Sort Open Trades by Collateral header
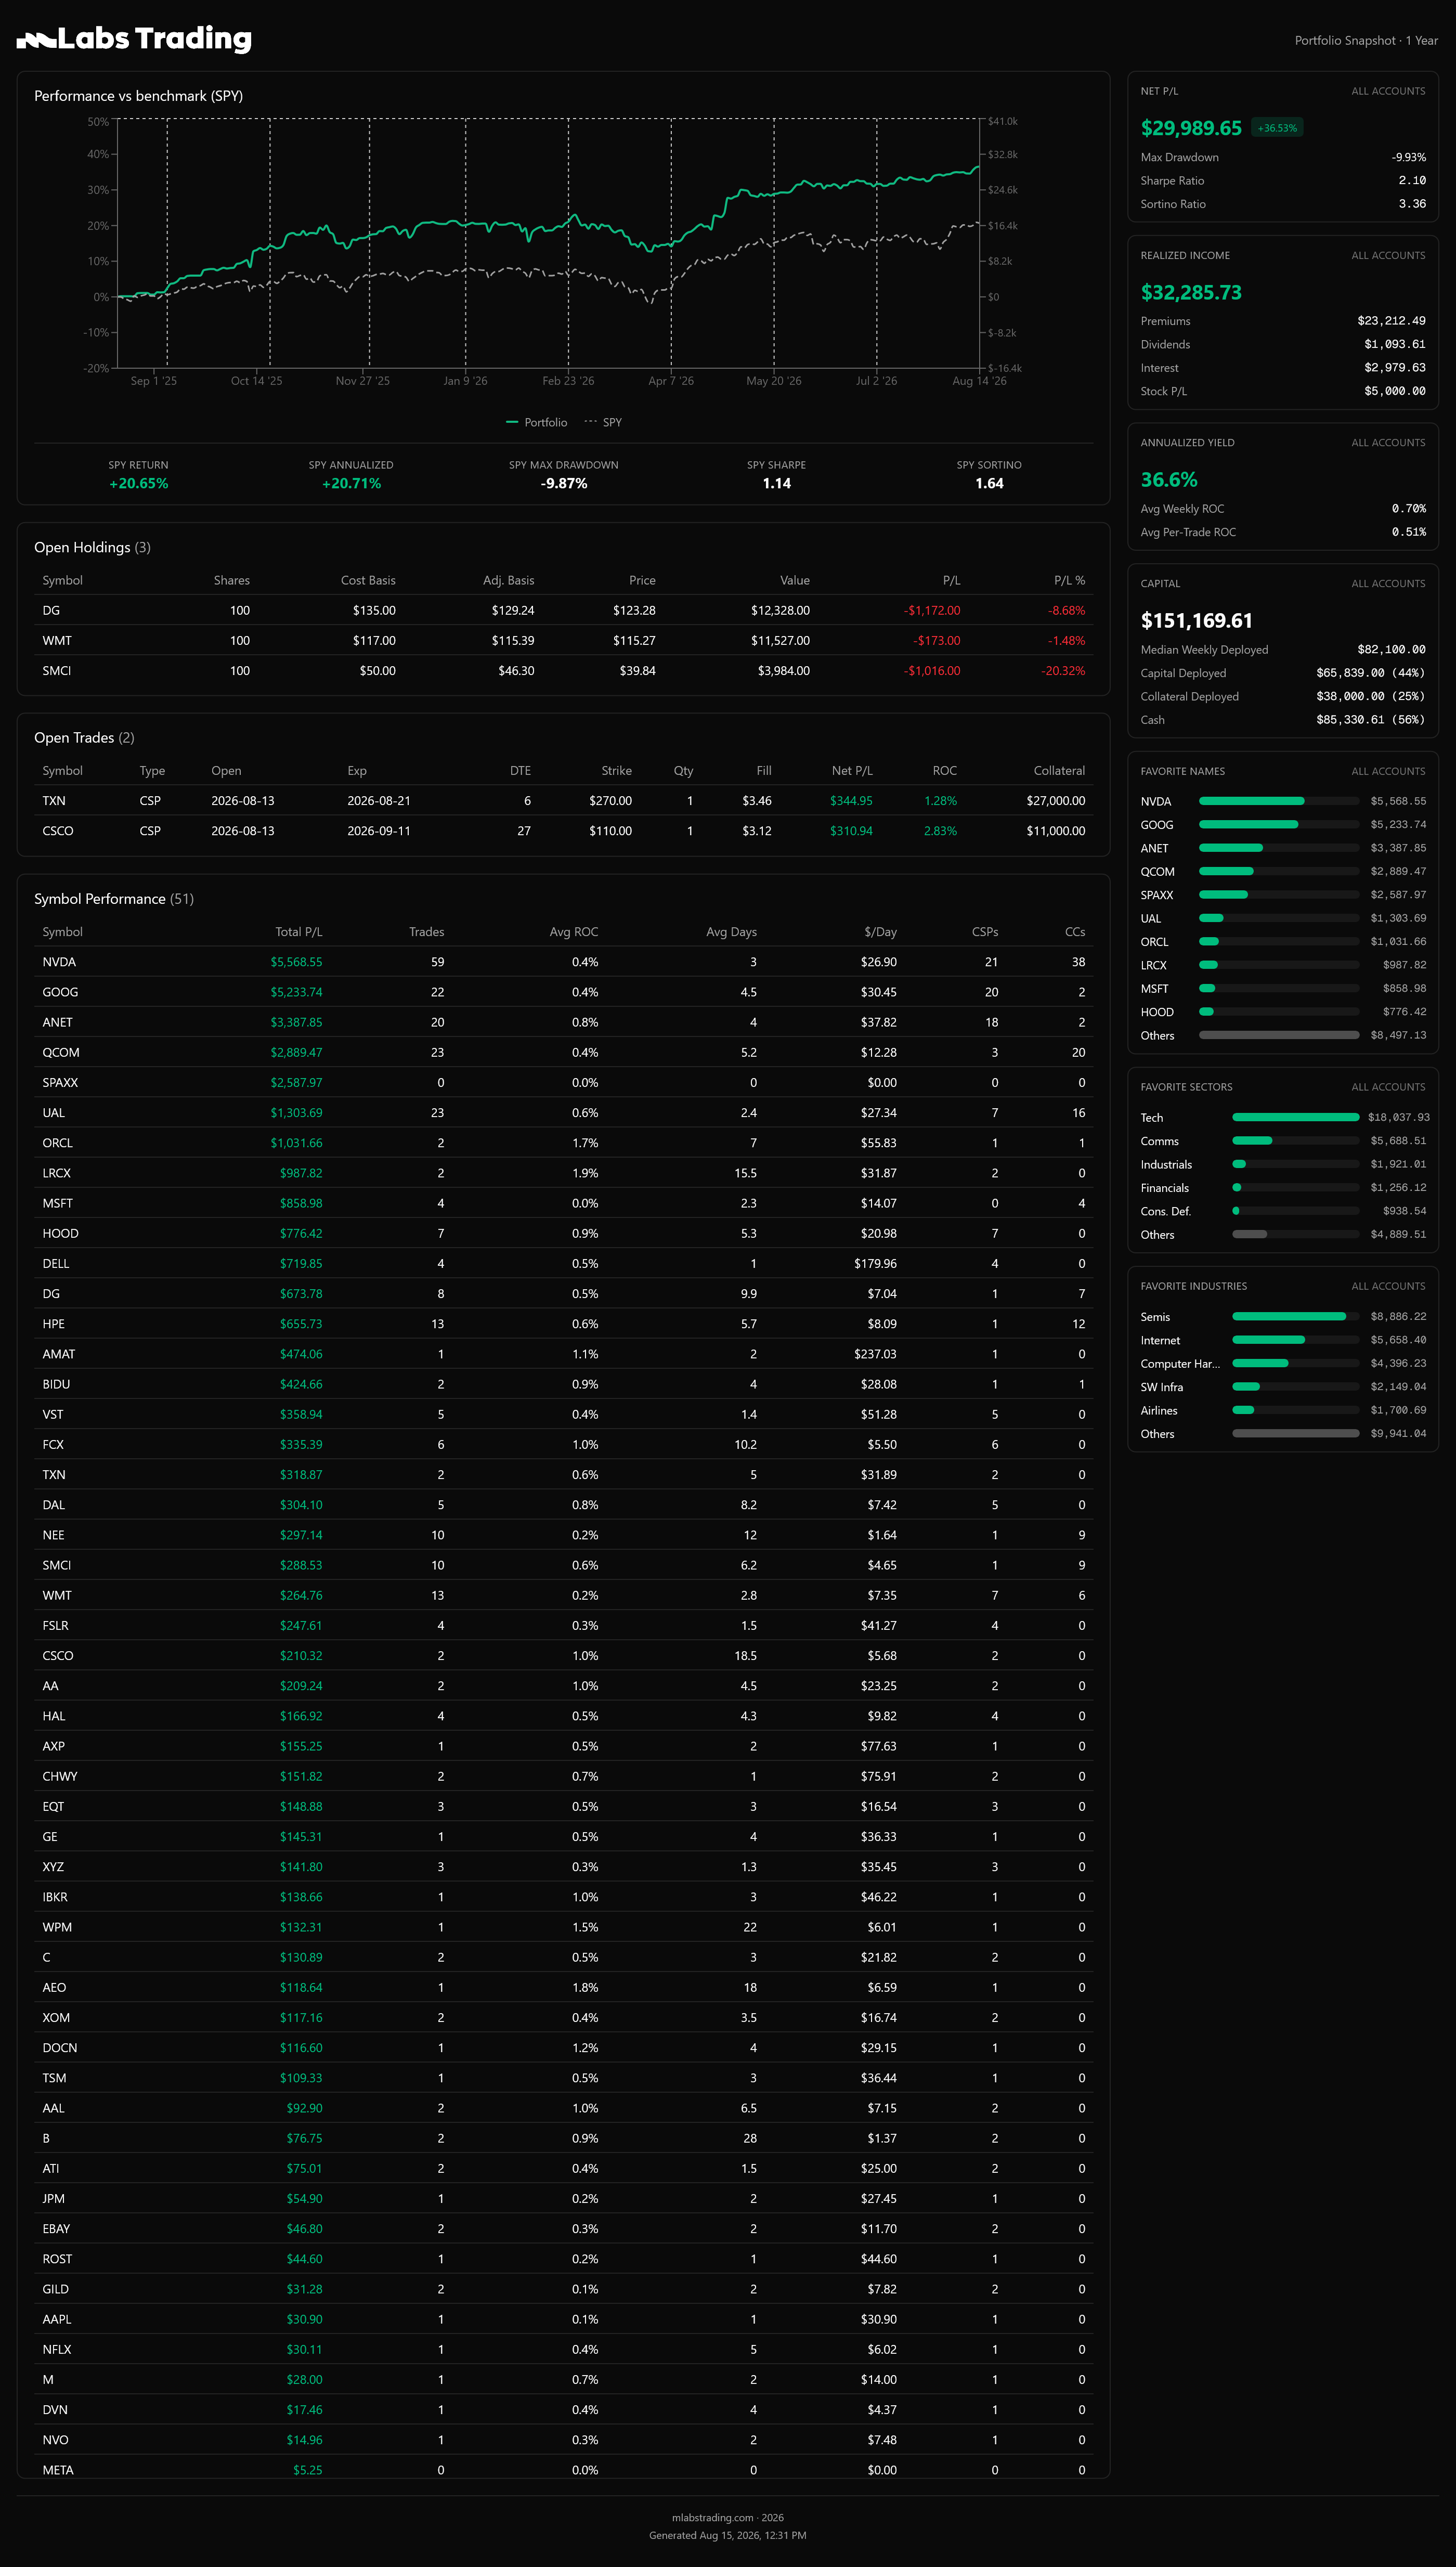This screenshot has width=1456, height=2567. pyautogui.click(x=1060, y=771)
